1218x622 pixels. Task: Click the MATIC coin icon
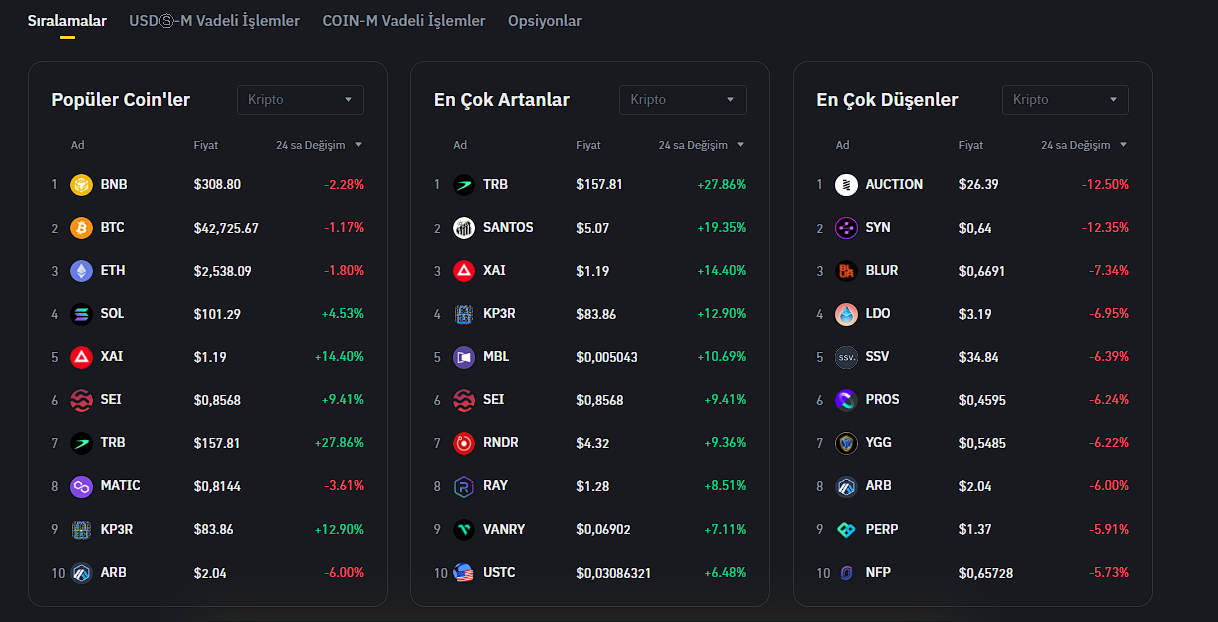coord(81,487)
